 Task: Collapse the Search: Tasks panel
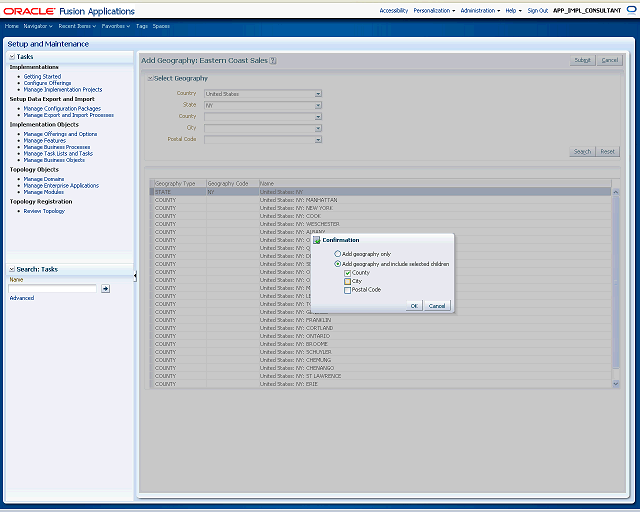(12, 269)
